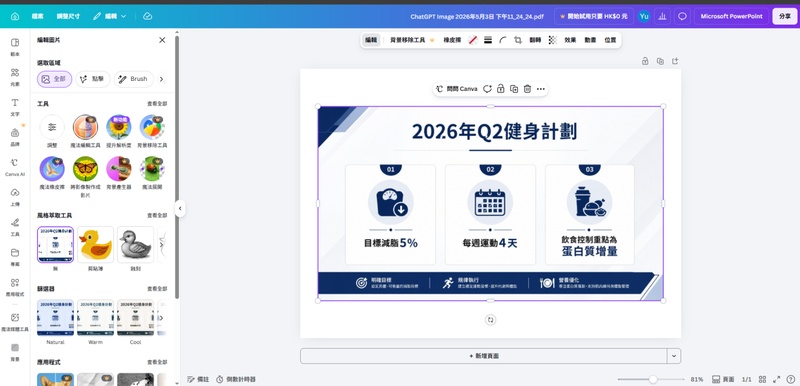Click the cloud save status icon
Viewport: 800px width, 386px height.
pyautogui.click(x=147, y=16)
